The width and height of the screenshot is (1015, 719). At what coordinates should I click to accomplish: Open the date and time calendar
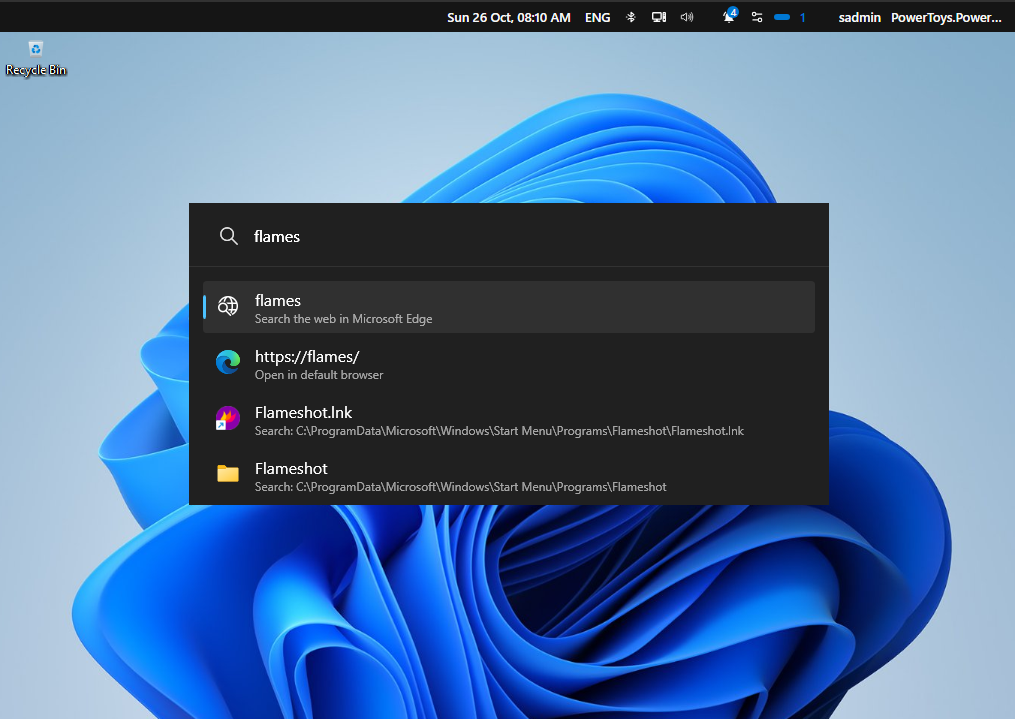pos(509,17)
